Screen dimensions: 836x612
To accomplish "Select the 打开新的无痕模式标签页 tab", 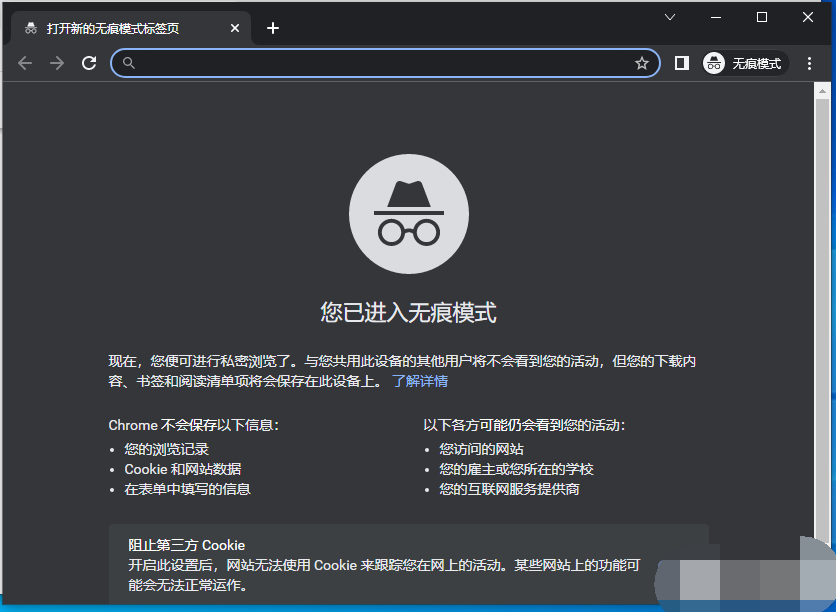I will click(x=120, y=28).
